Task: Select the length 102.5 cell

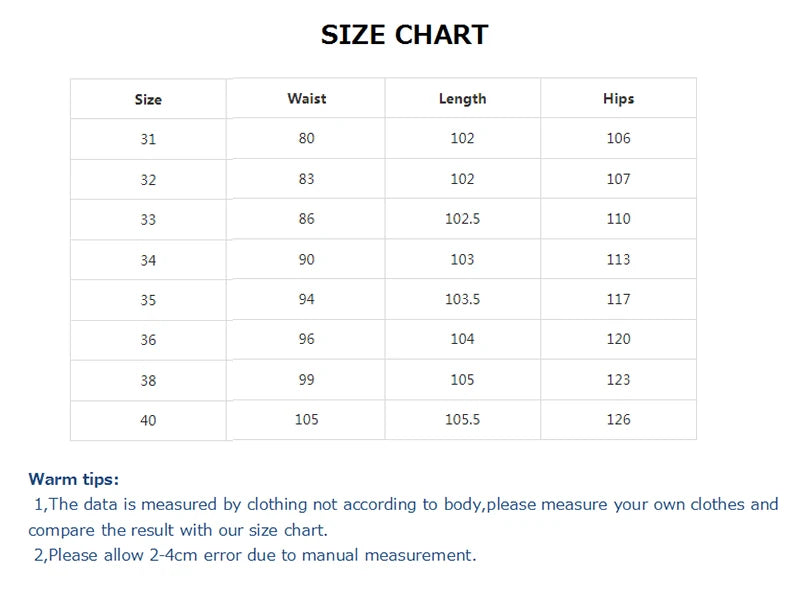Action: [462, 219]
